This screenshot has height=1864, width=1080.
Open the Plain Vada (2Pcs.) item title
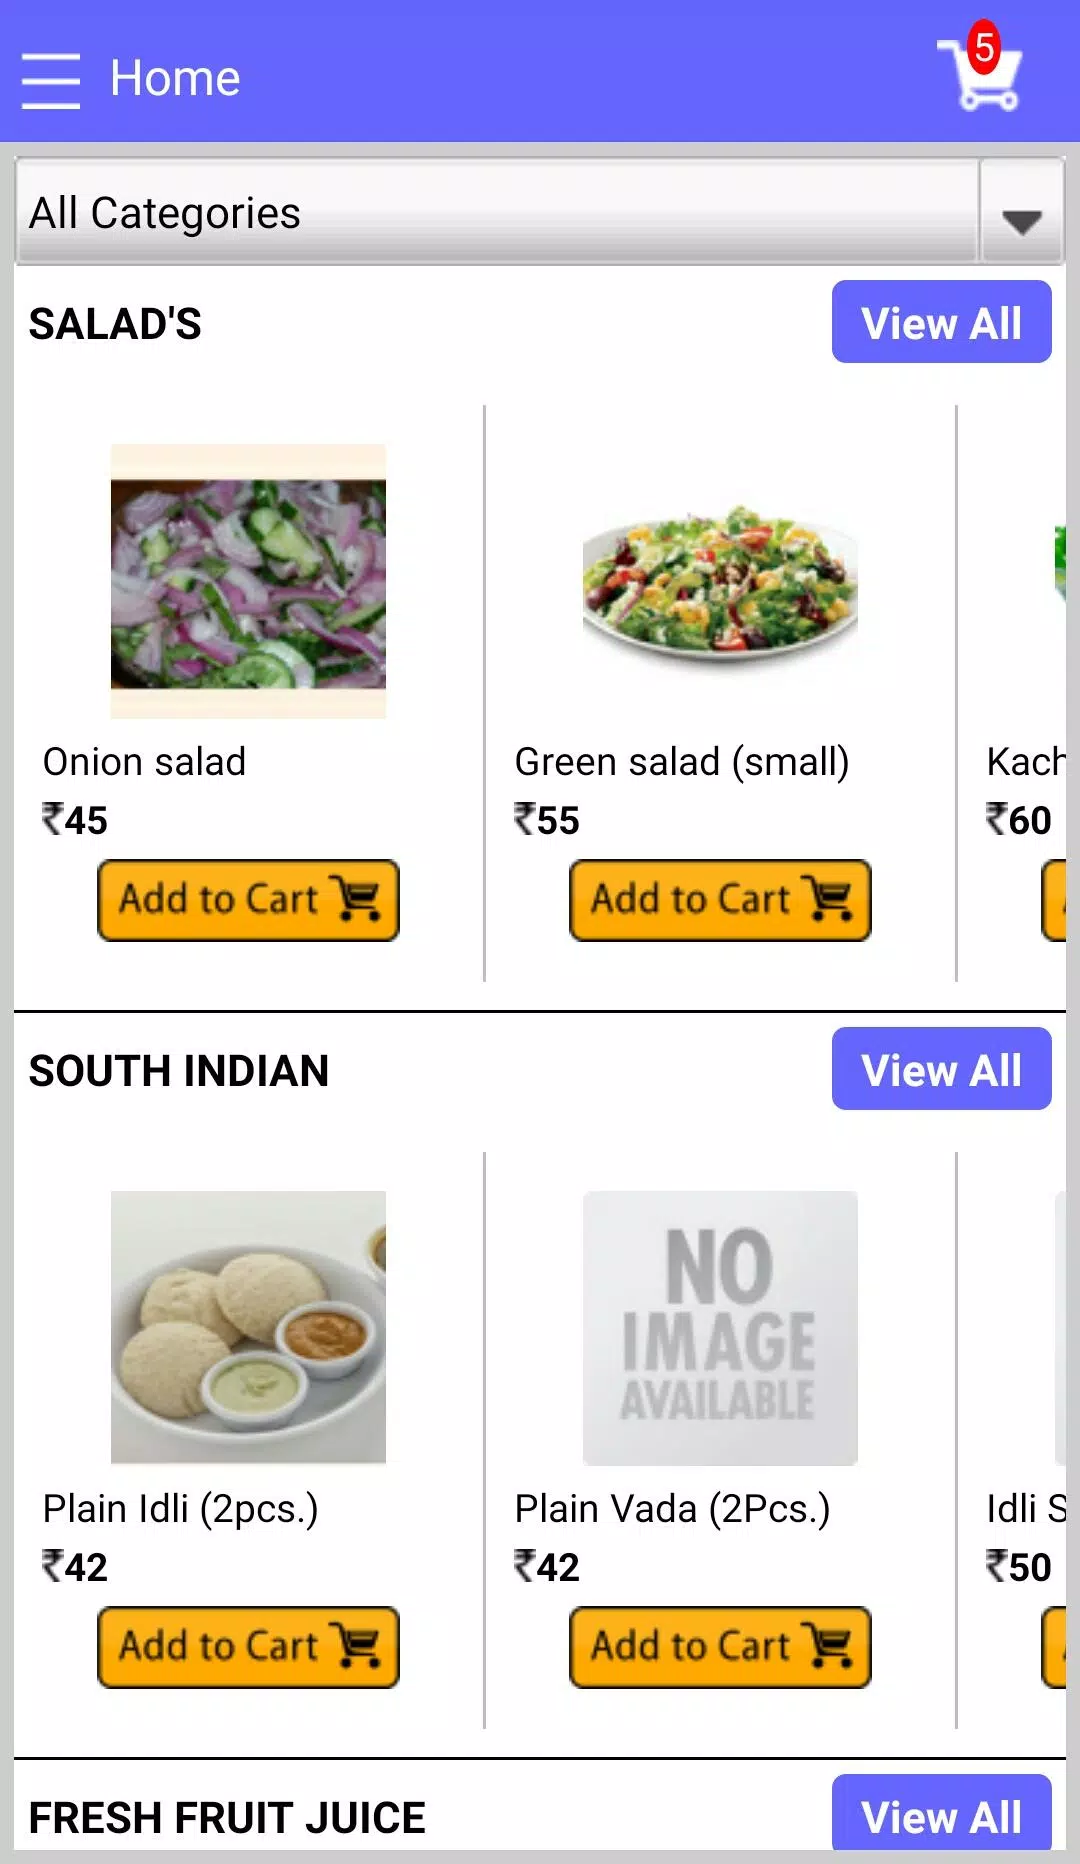coord(672,1509)
